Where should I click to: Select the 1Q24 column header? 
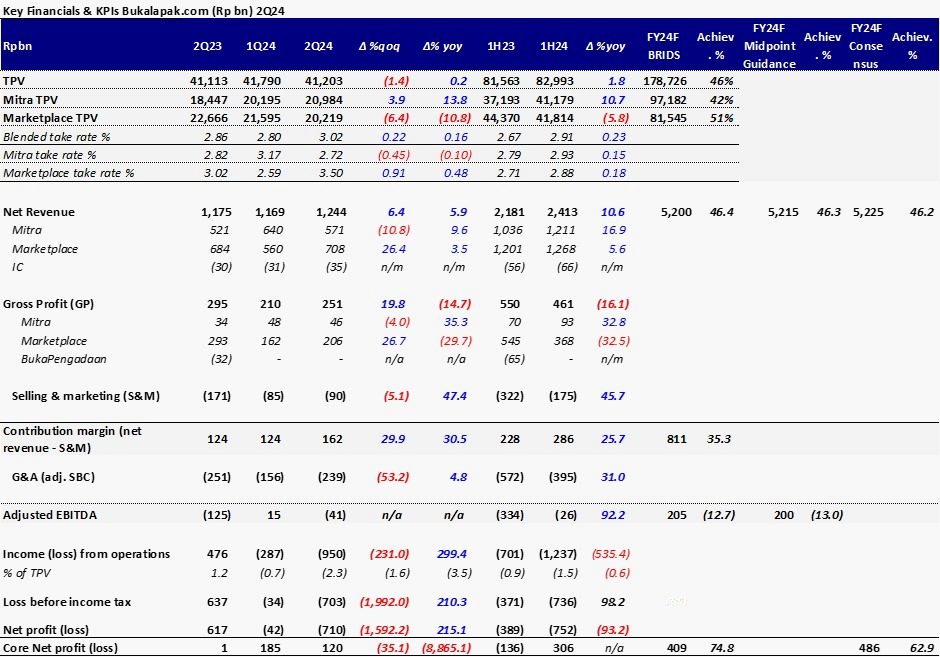tap(261, 46)
